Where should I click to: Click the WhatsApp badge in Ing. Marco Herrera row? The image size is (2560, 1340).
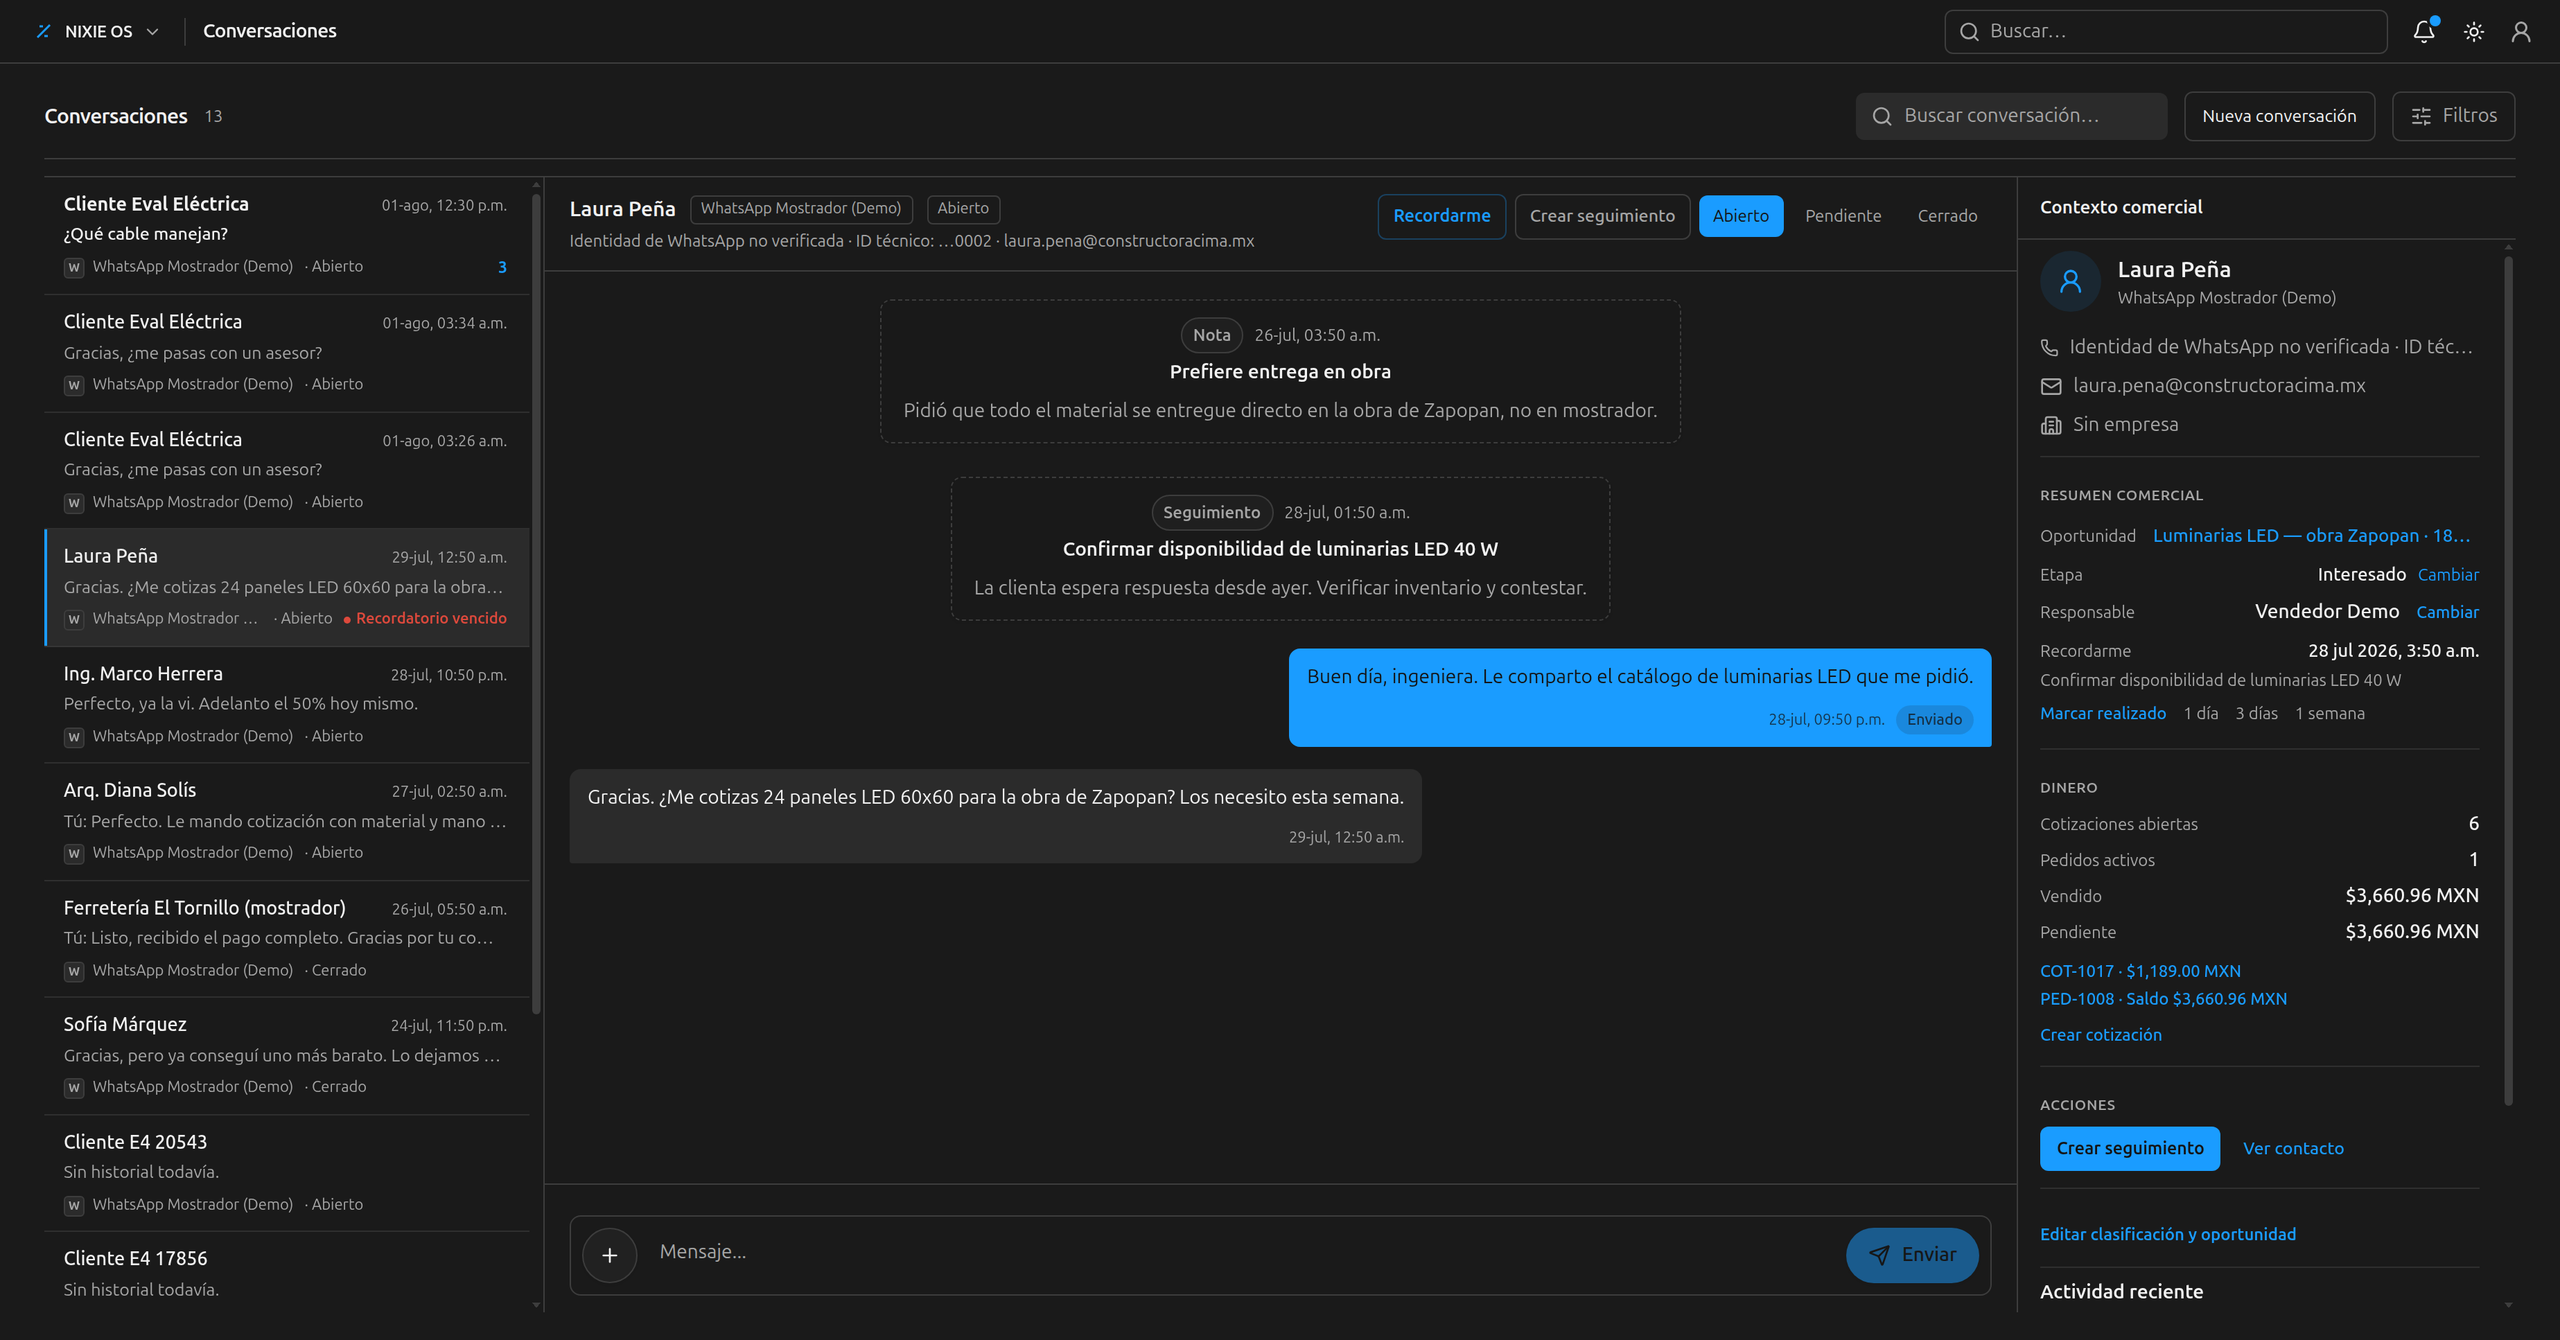tap(74, 737)
